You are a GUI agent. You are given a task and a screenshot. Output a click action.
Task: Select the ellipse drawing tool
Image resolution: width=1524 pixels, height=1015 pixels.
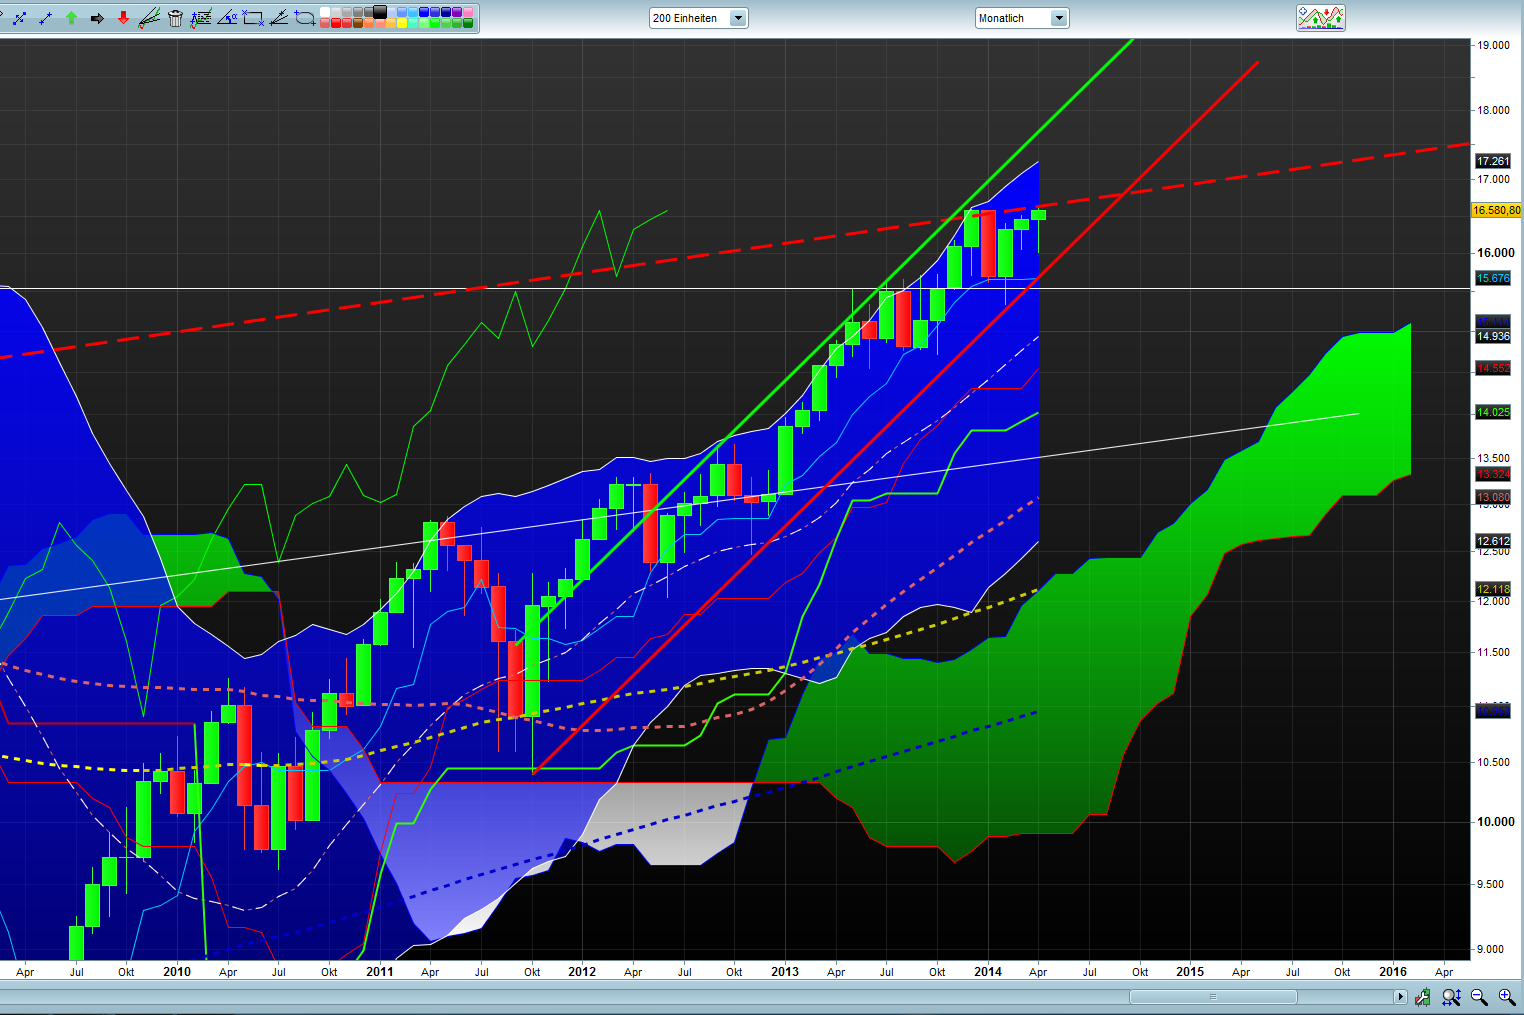tap(305, 17)
